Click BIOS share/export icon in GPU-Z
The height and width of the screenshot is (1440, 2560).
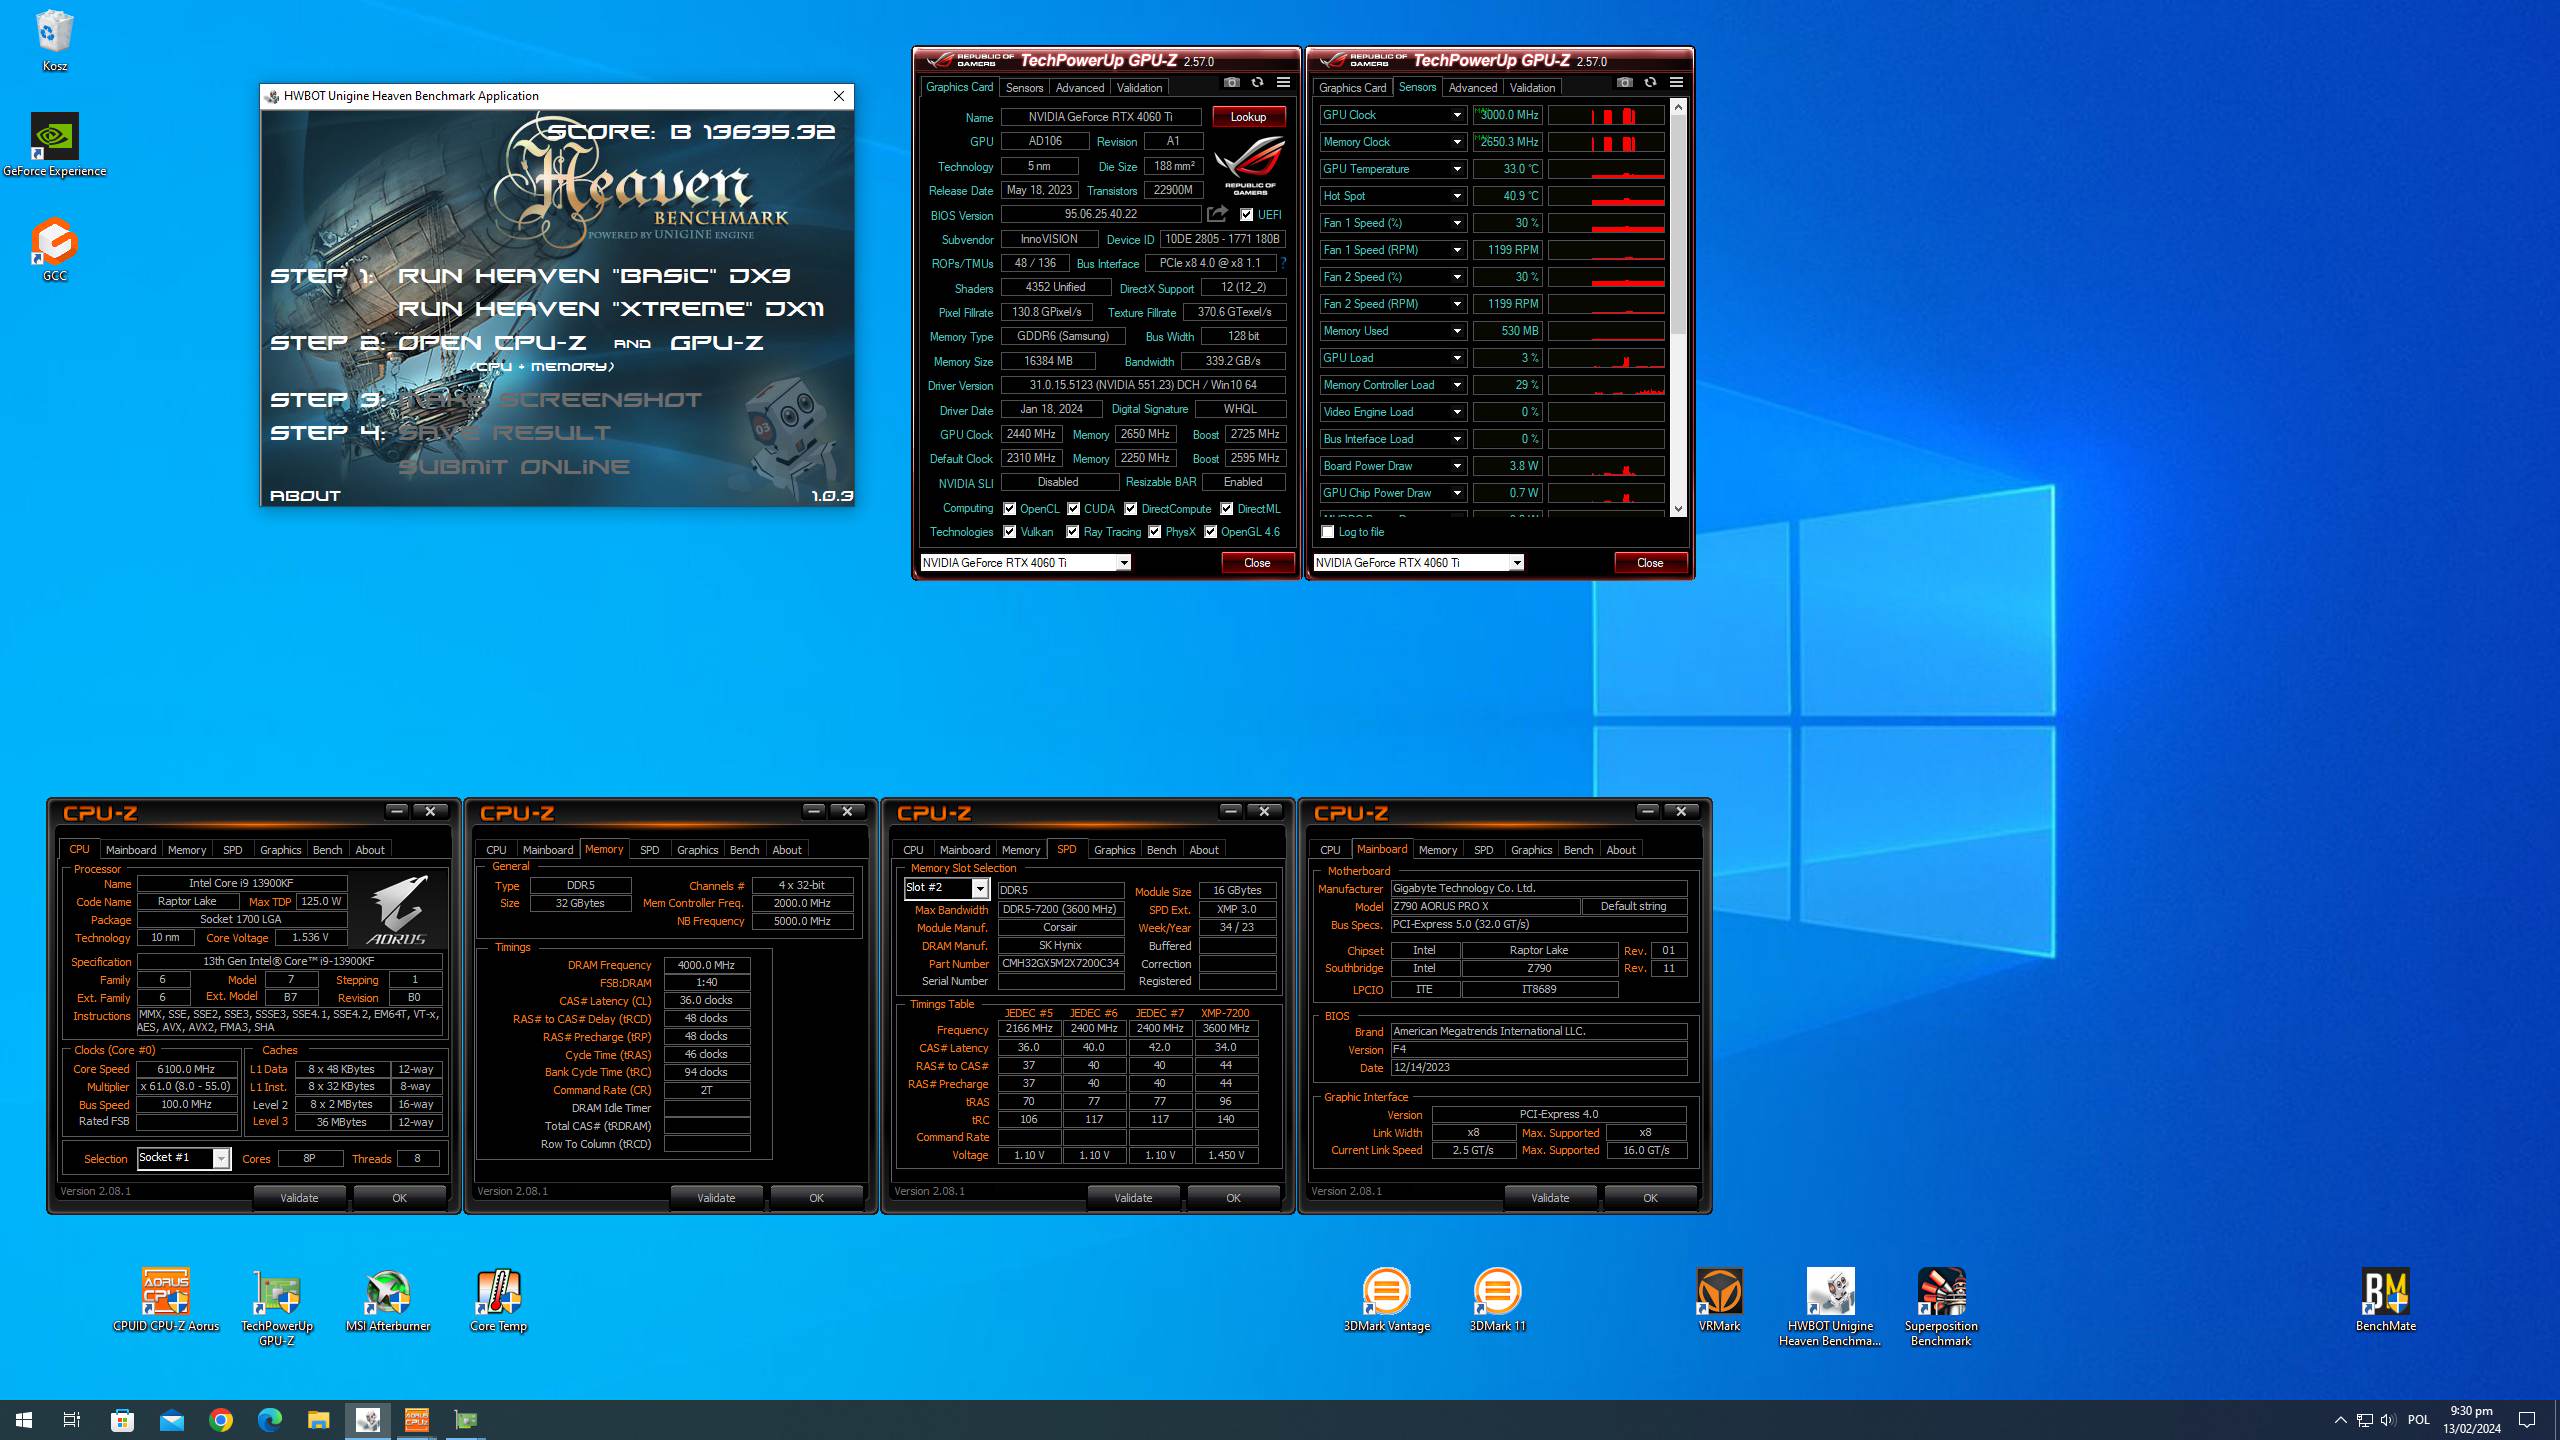click(1217, 214)
